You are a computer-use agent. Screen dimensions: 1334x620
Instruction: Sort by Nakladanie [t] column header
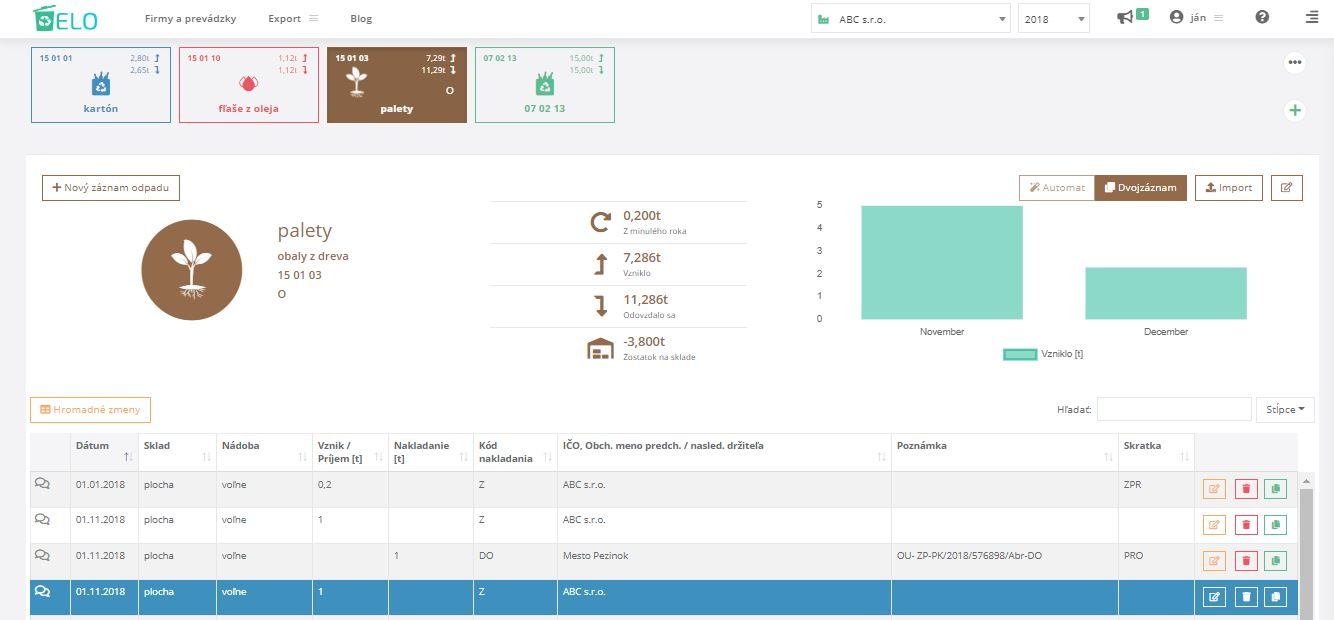pos(430,451)
